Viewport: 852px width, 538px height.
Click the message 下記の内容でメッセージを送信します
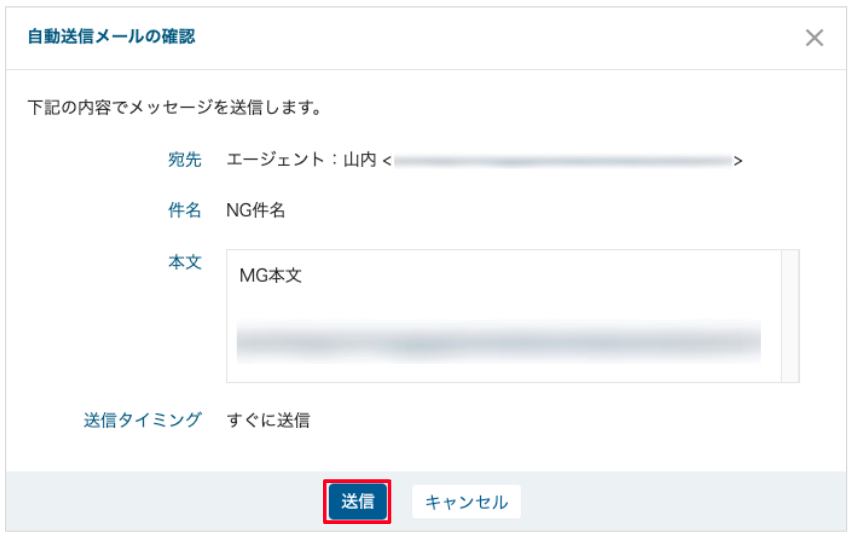(x=174, y=106)
